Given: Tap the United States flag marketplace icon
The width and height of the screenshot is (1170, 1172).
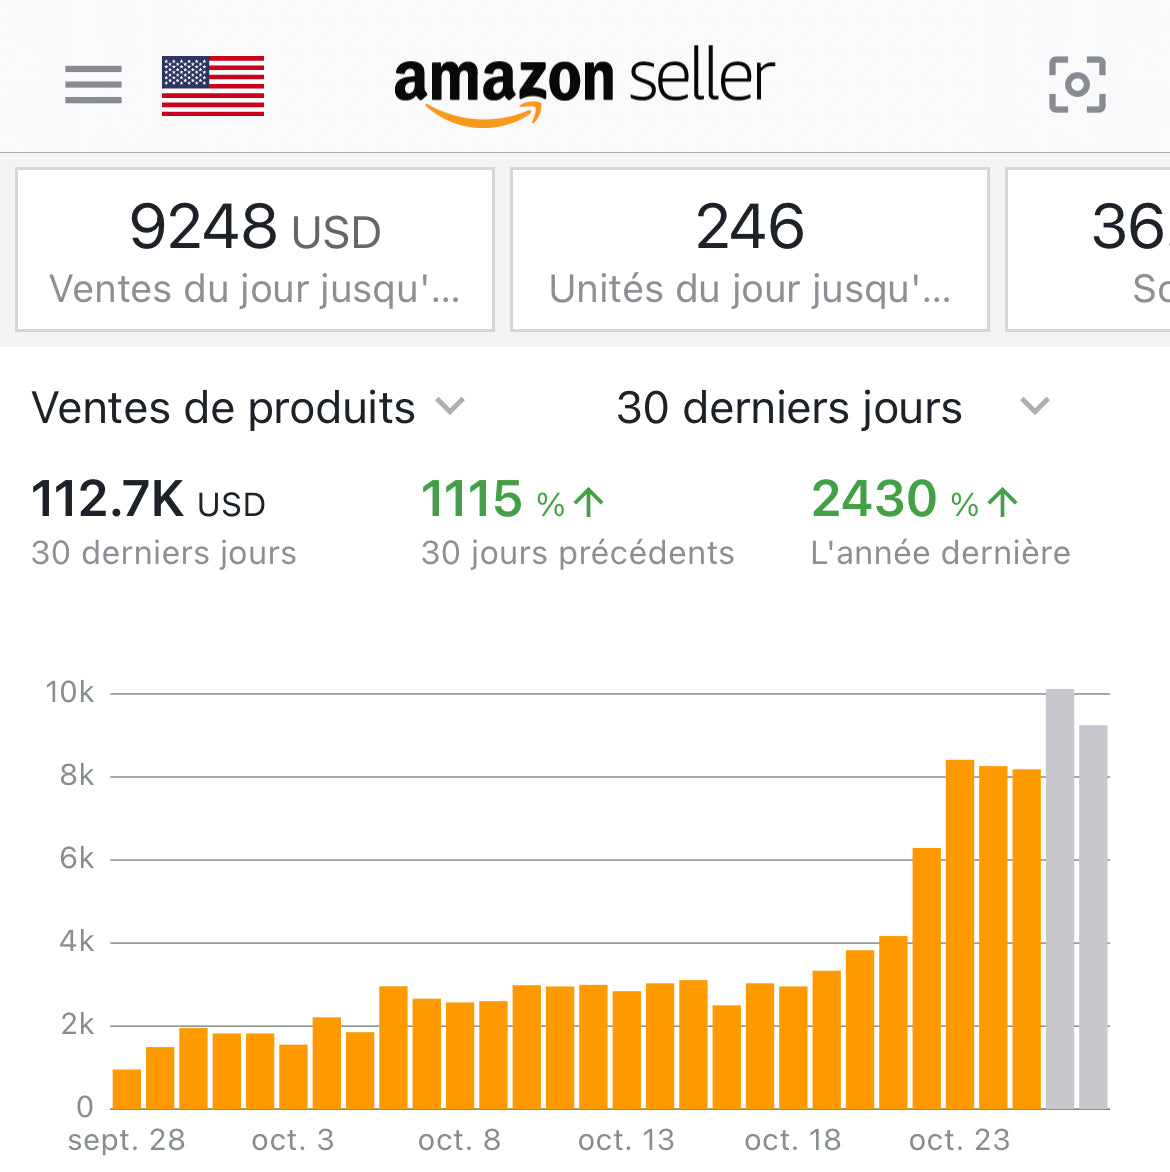Looking at the screenshot, I should tap(213, 86).
